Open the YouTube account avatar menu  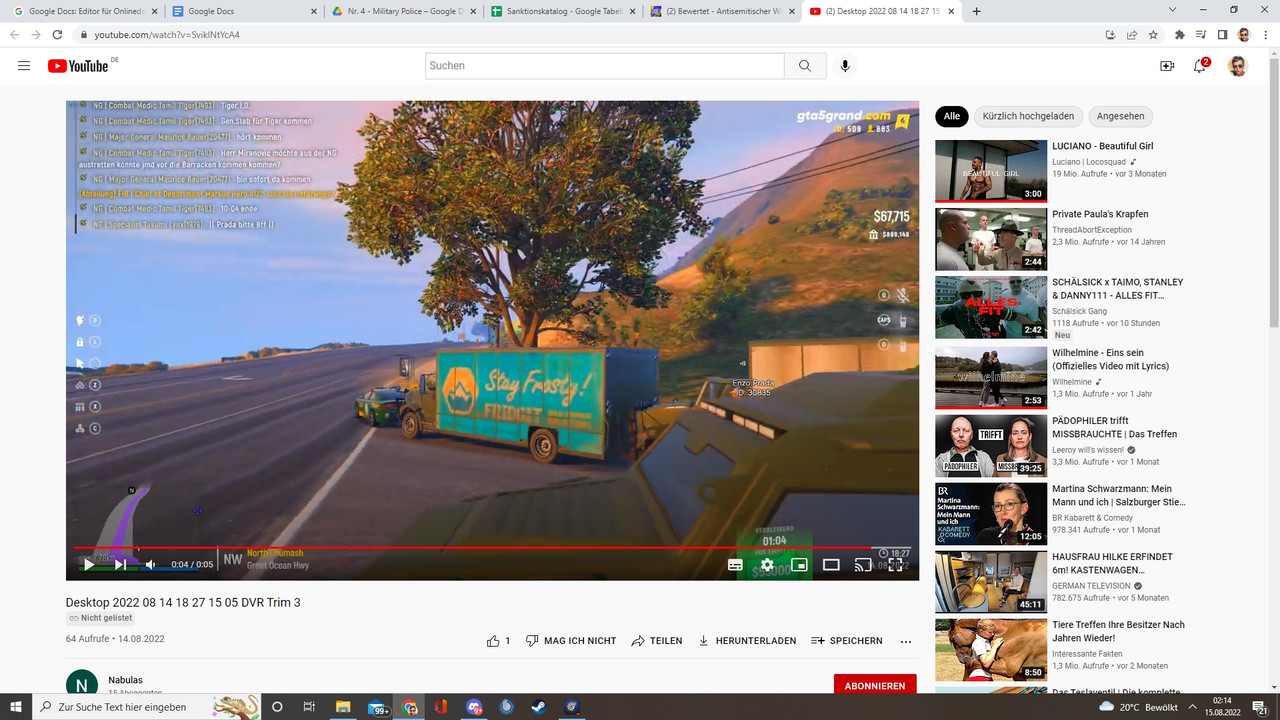1238,66
